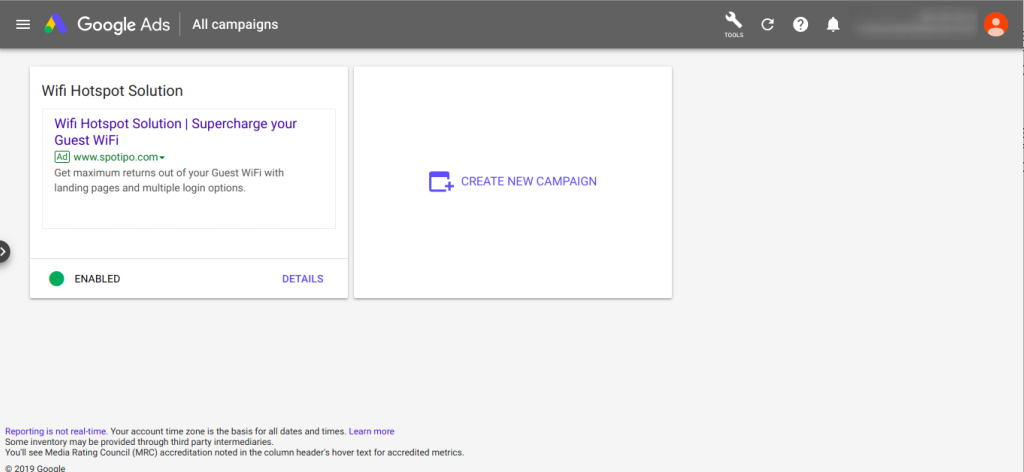Click the green Enabled status dot
The height and width of the screenshot is (472, 1024).
(57, 279)
